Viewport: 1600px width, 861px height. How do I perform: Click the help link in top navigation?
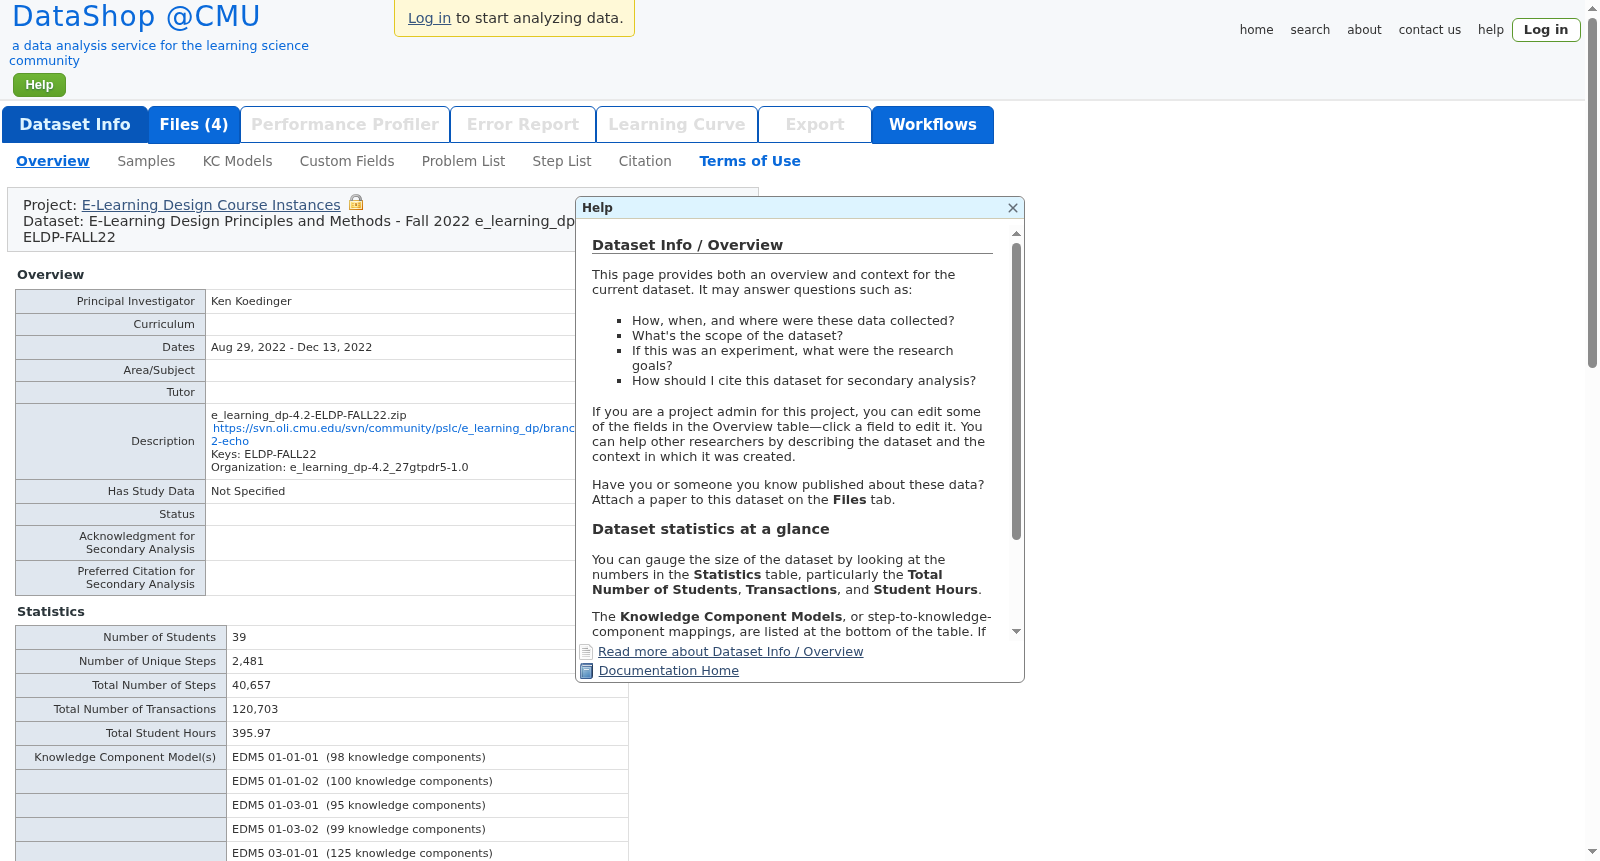click(1491, 30)
